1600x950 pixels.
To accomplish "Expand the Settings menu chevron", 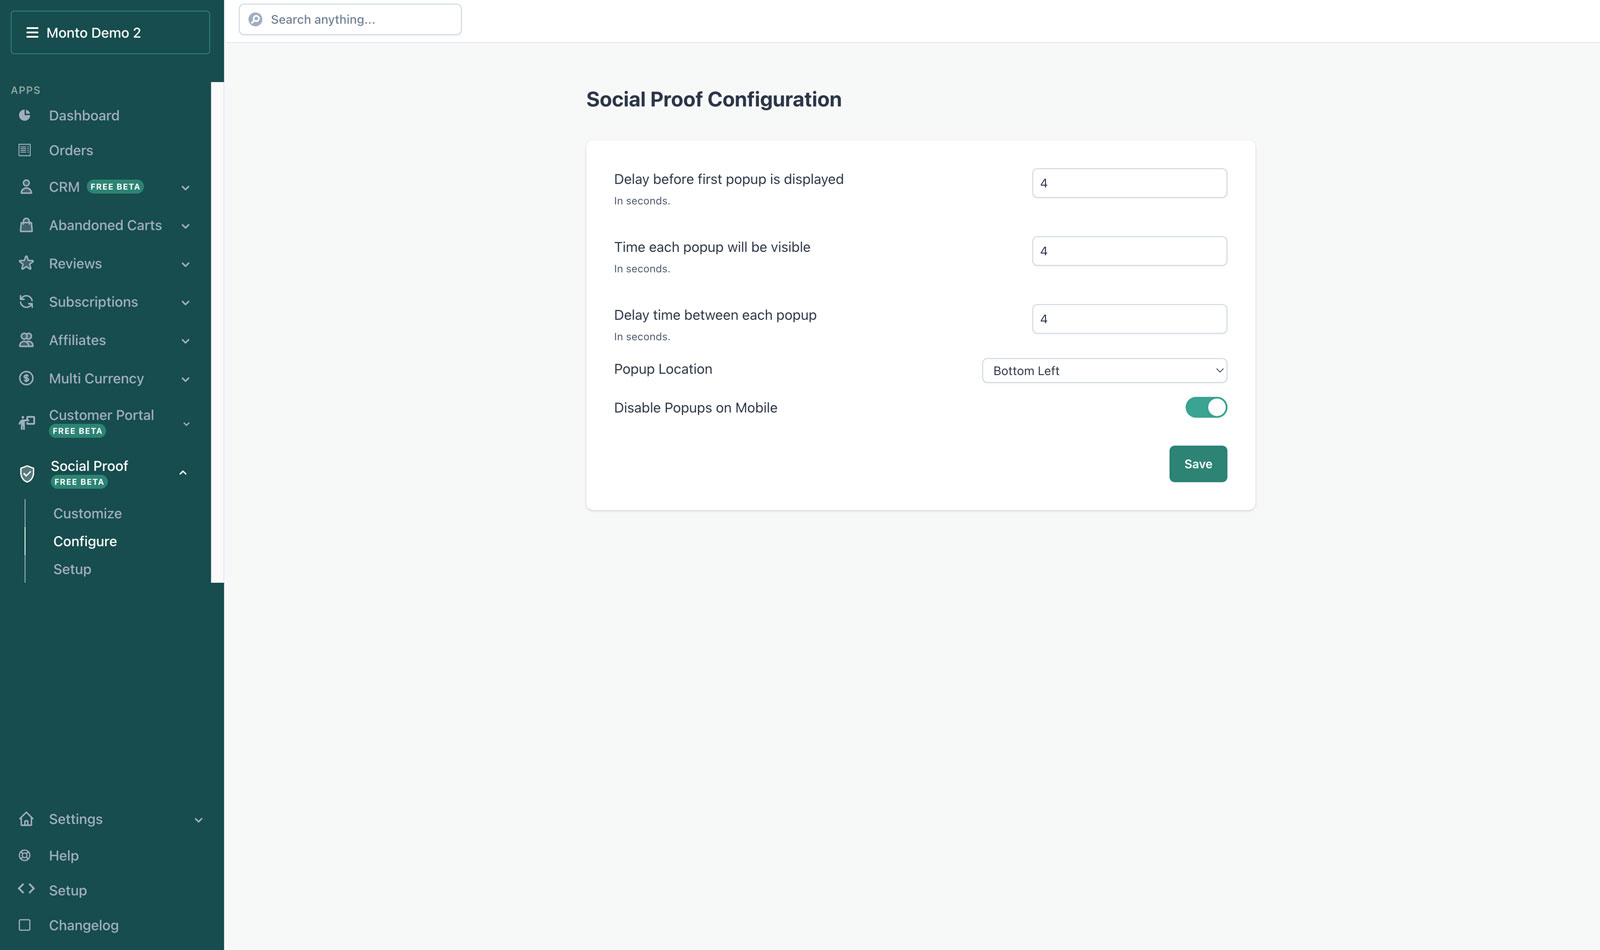I will [x=198, y=820].
